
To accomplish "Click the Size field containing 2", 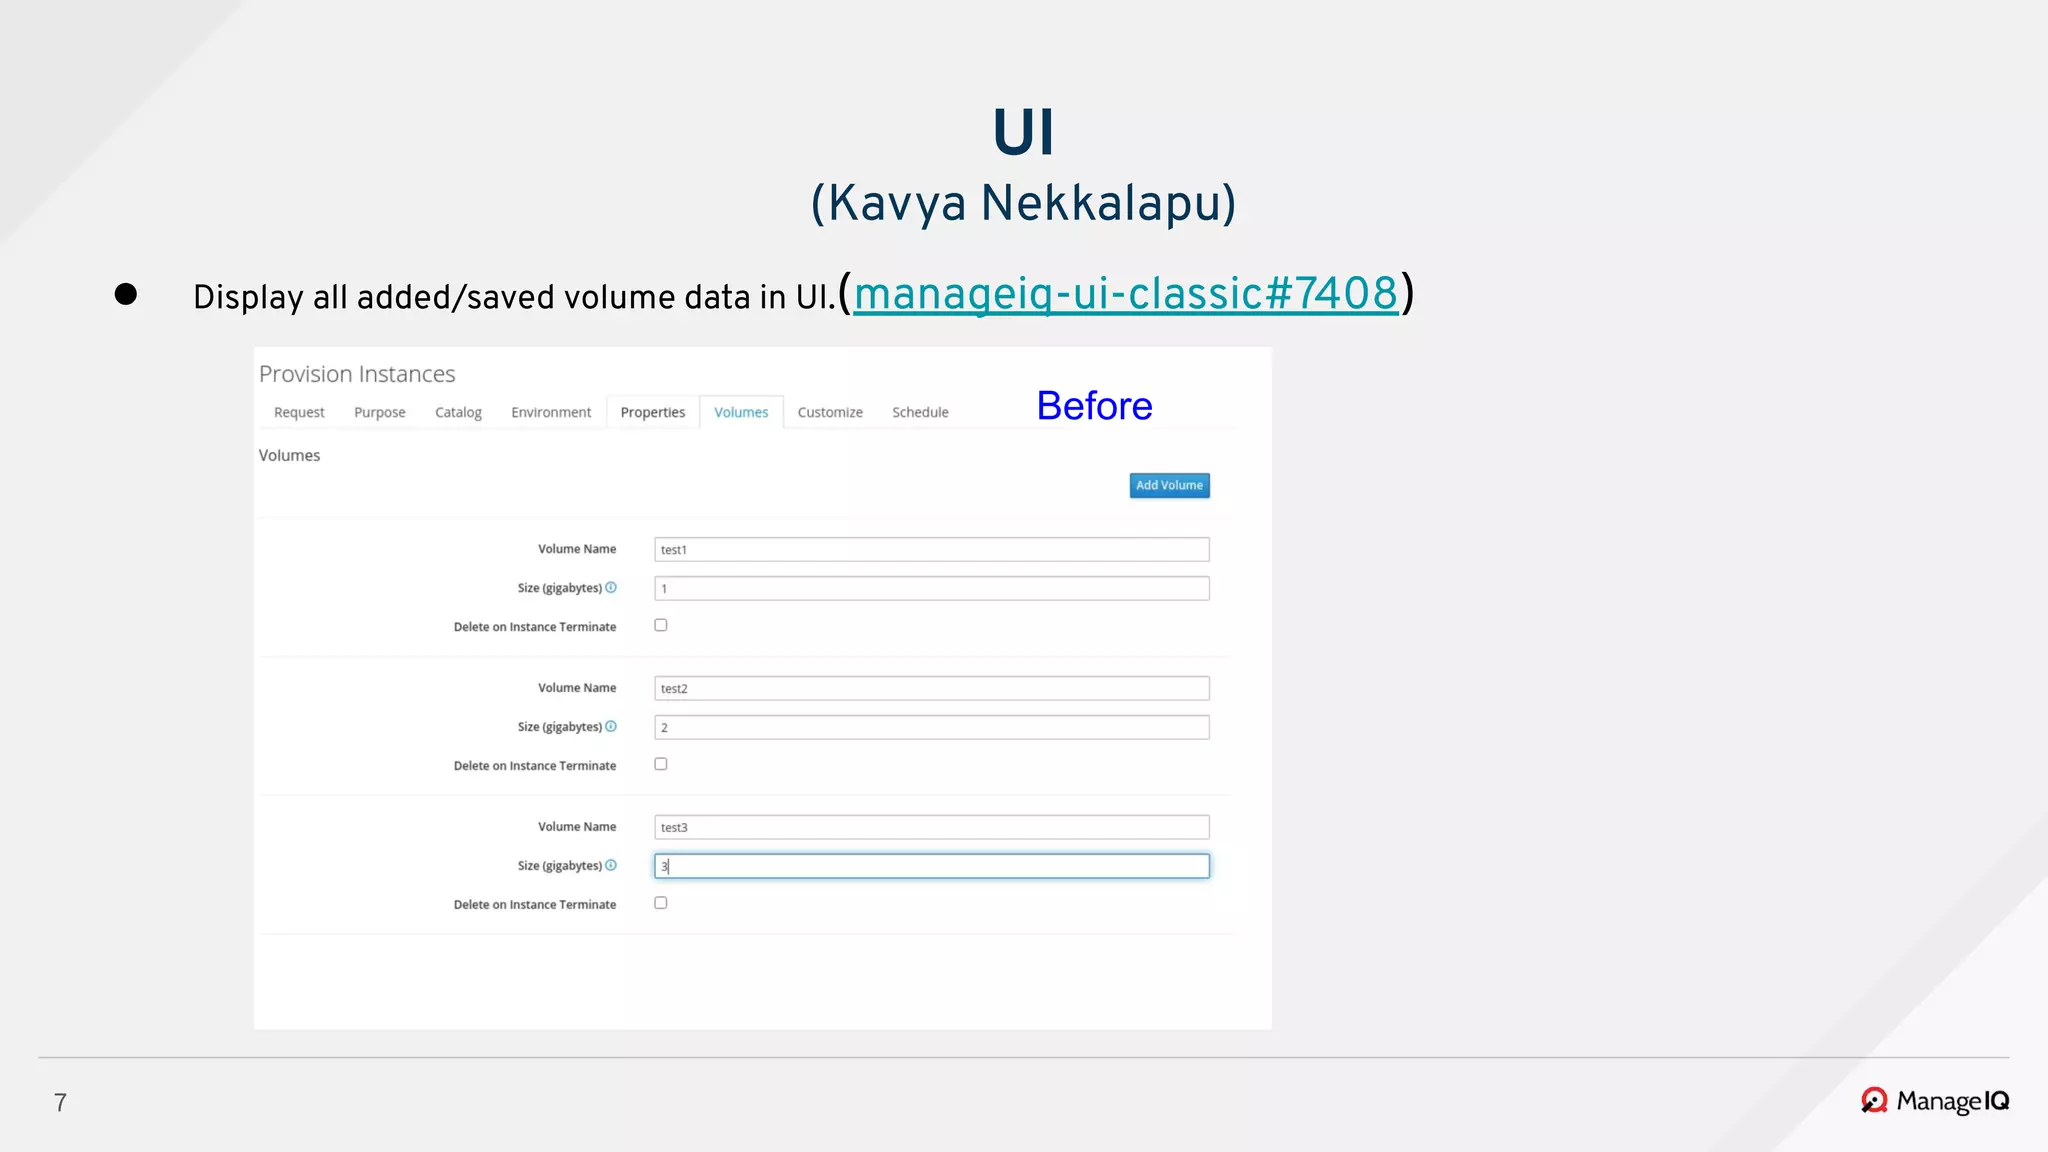I will point(931,727).
